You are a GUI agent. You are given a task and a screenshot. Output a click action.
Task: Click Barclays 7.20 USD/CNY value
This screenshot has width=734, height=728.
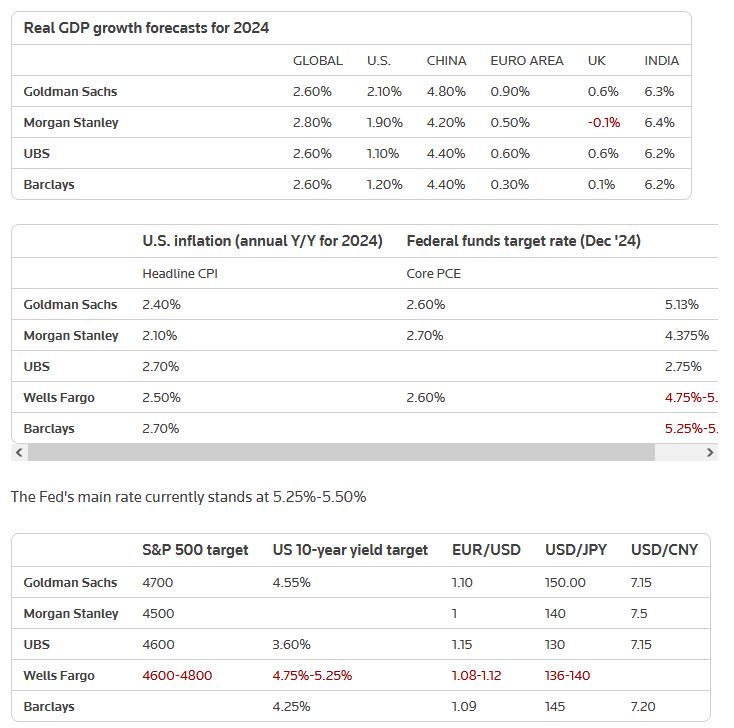tap(643, 706)
